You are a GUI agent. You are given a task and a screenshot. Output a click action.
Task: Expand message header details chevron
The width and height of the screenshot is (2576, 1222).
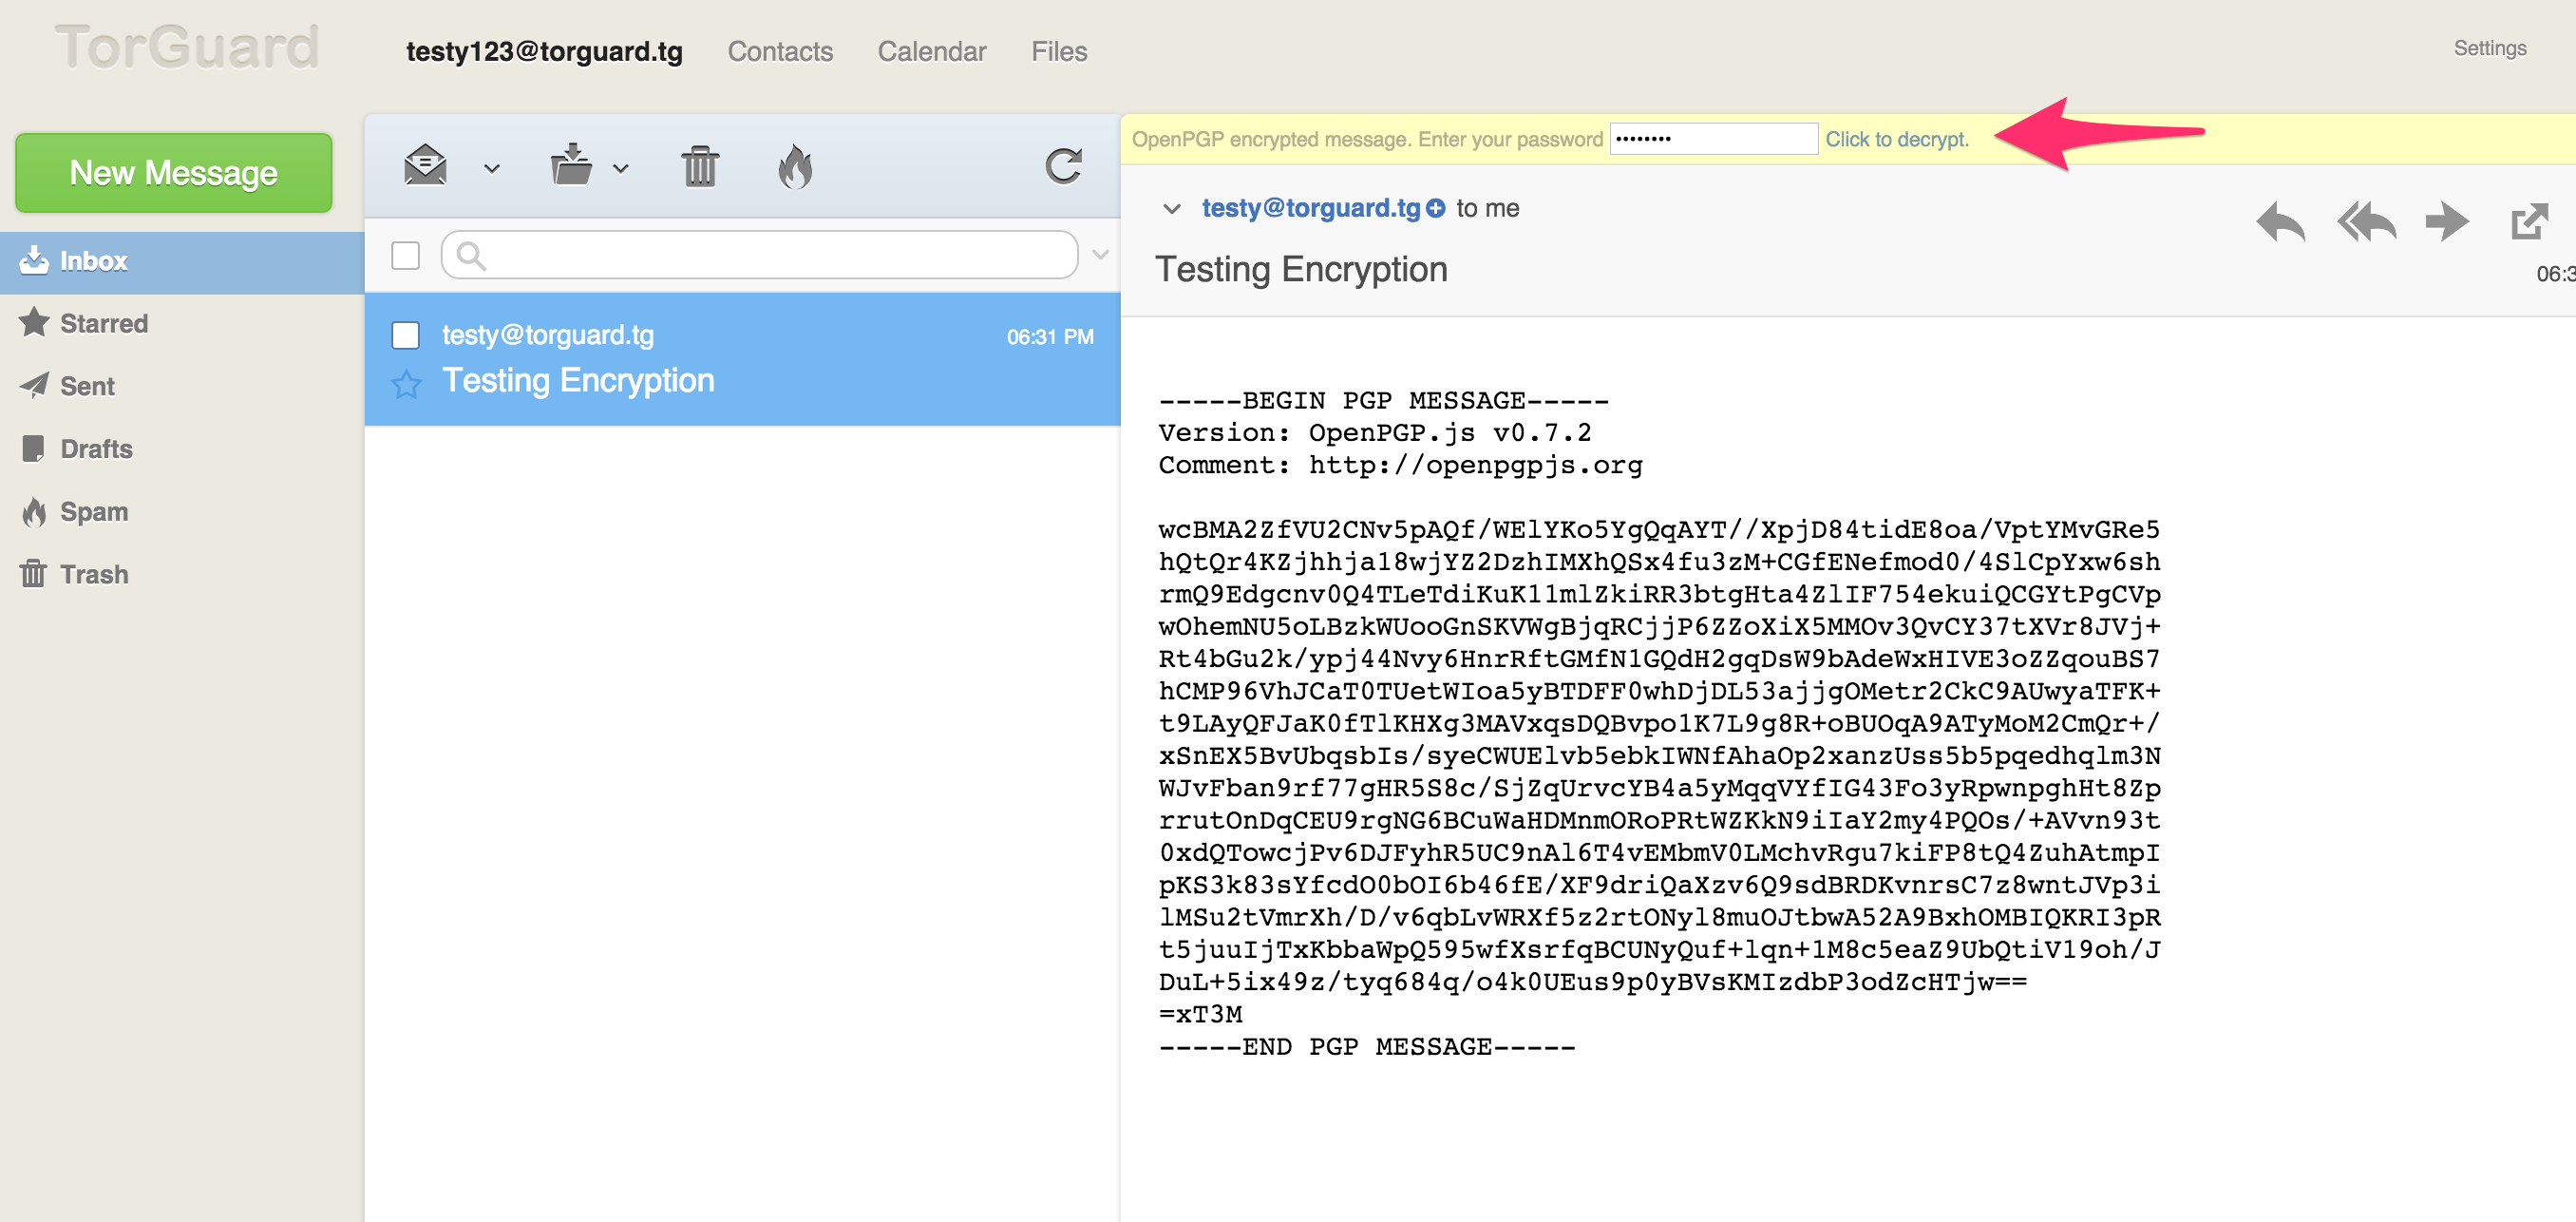click(1172, 209)
